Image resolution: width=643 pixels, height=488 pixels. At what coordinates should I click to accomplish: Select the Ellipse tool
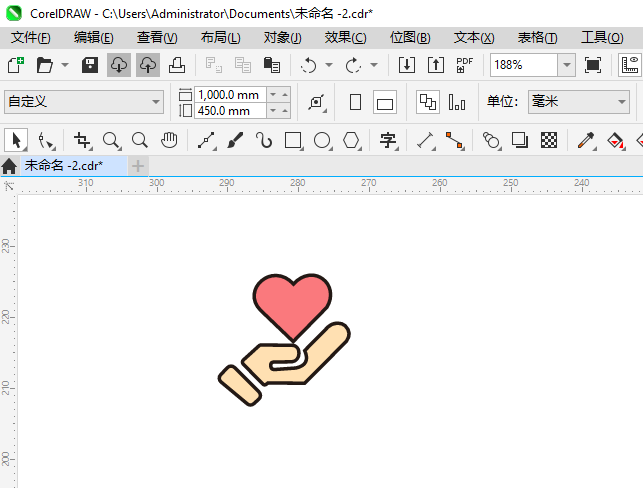(323, 140)
